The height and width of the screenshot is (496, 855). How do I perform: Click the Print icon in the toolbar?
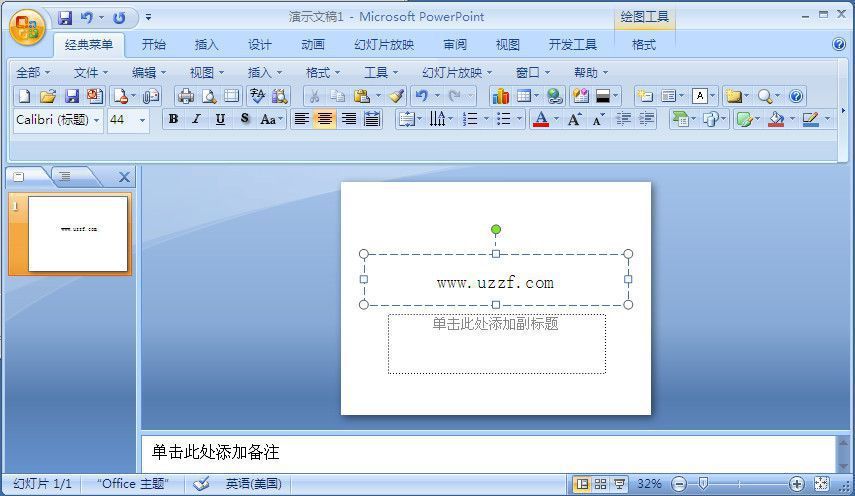pyautogui.click(x=186, y=96)
